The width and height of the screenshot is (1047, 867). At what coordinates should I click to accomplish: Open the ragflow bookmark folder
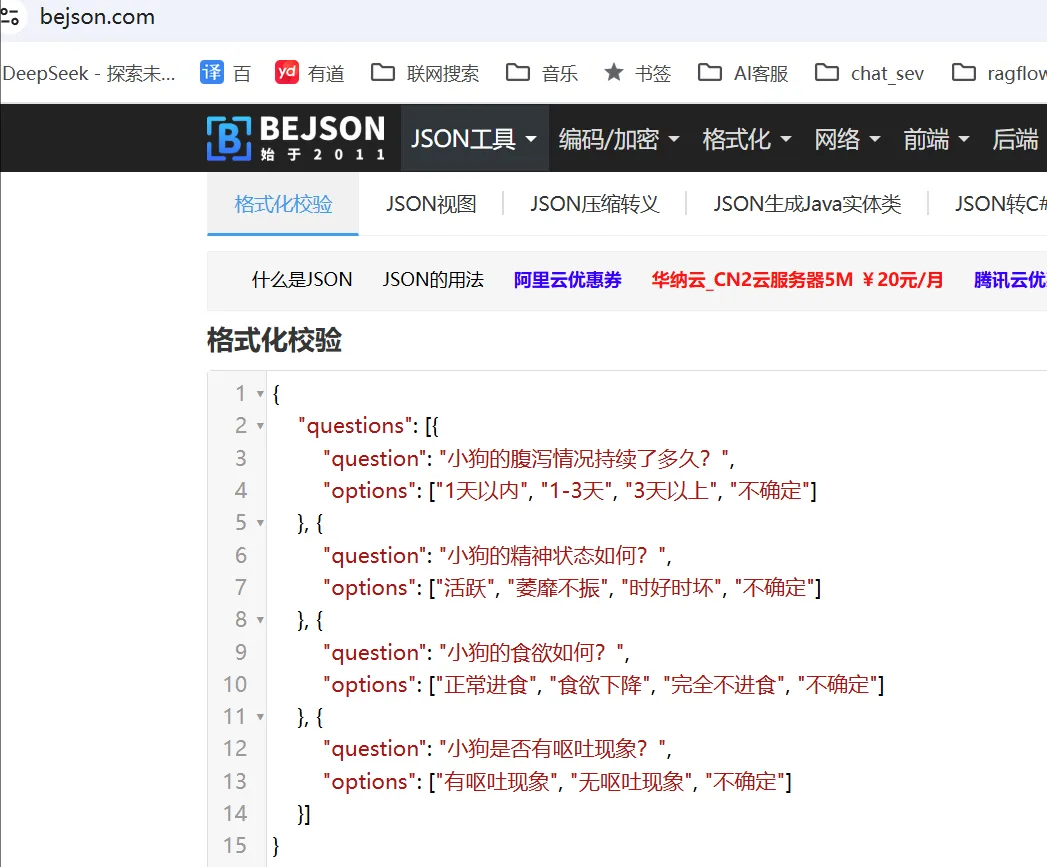[999, 73]
